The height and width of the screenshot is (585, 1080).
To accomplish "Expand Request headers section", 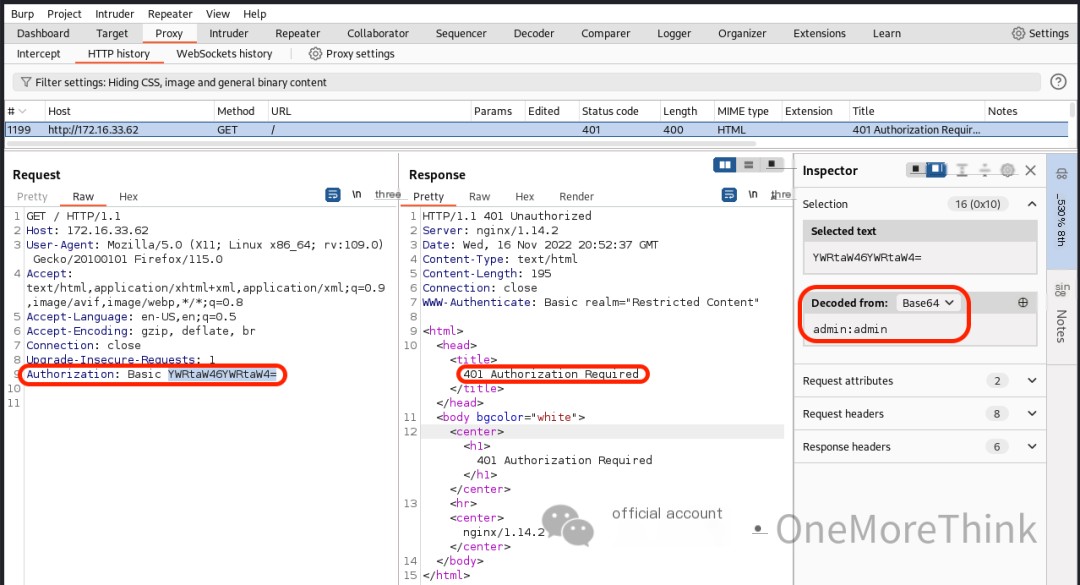I will click(x=1032, y=413).
